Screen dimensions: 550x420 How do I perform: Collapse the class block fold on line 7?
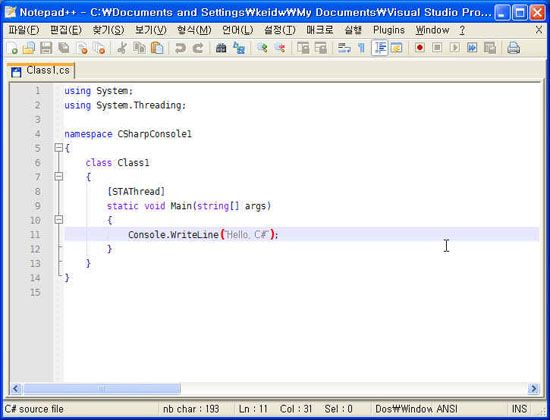pos(59,176)
